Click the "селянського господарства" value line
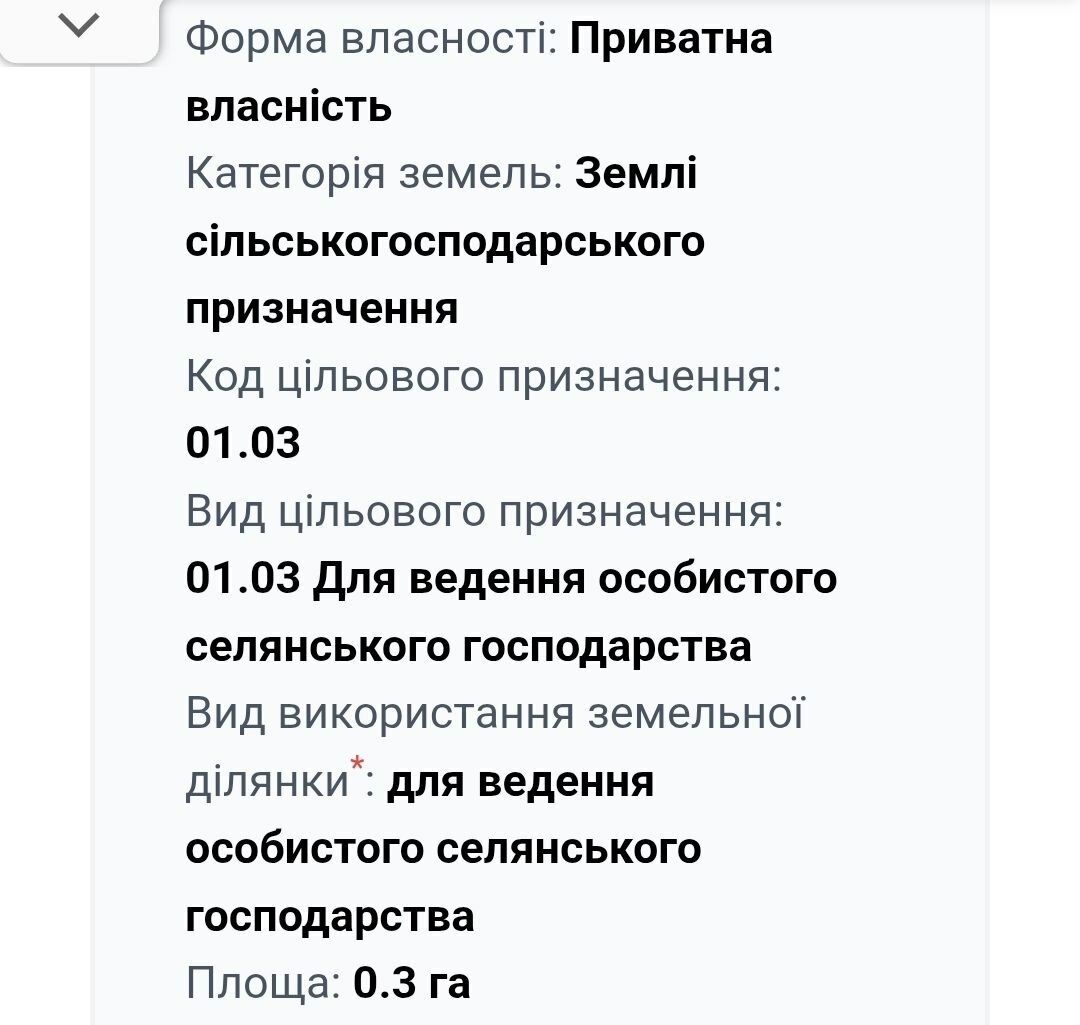1080x1025 pixels. click(x=468, y=647)
